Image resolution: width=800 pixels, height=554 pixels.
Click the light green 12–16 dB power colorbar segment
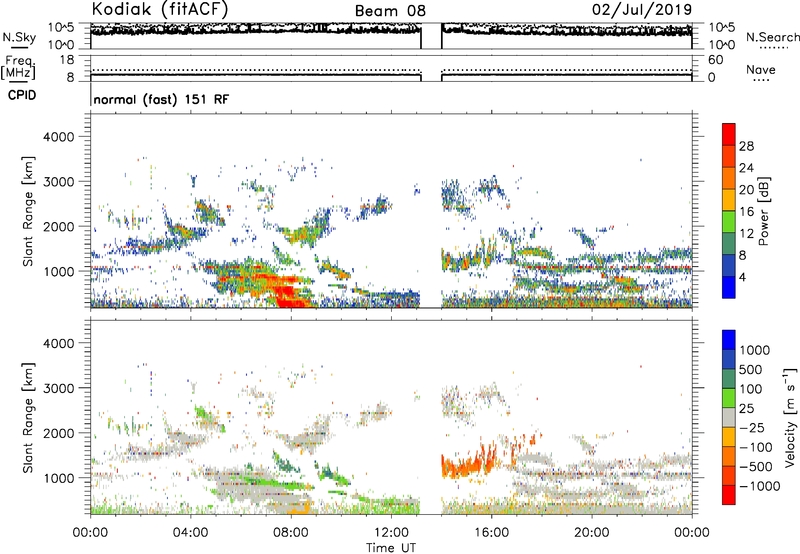tap(729, 222)
